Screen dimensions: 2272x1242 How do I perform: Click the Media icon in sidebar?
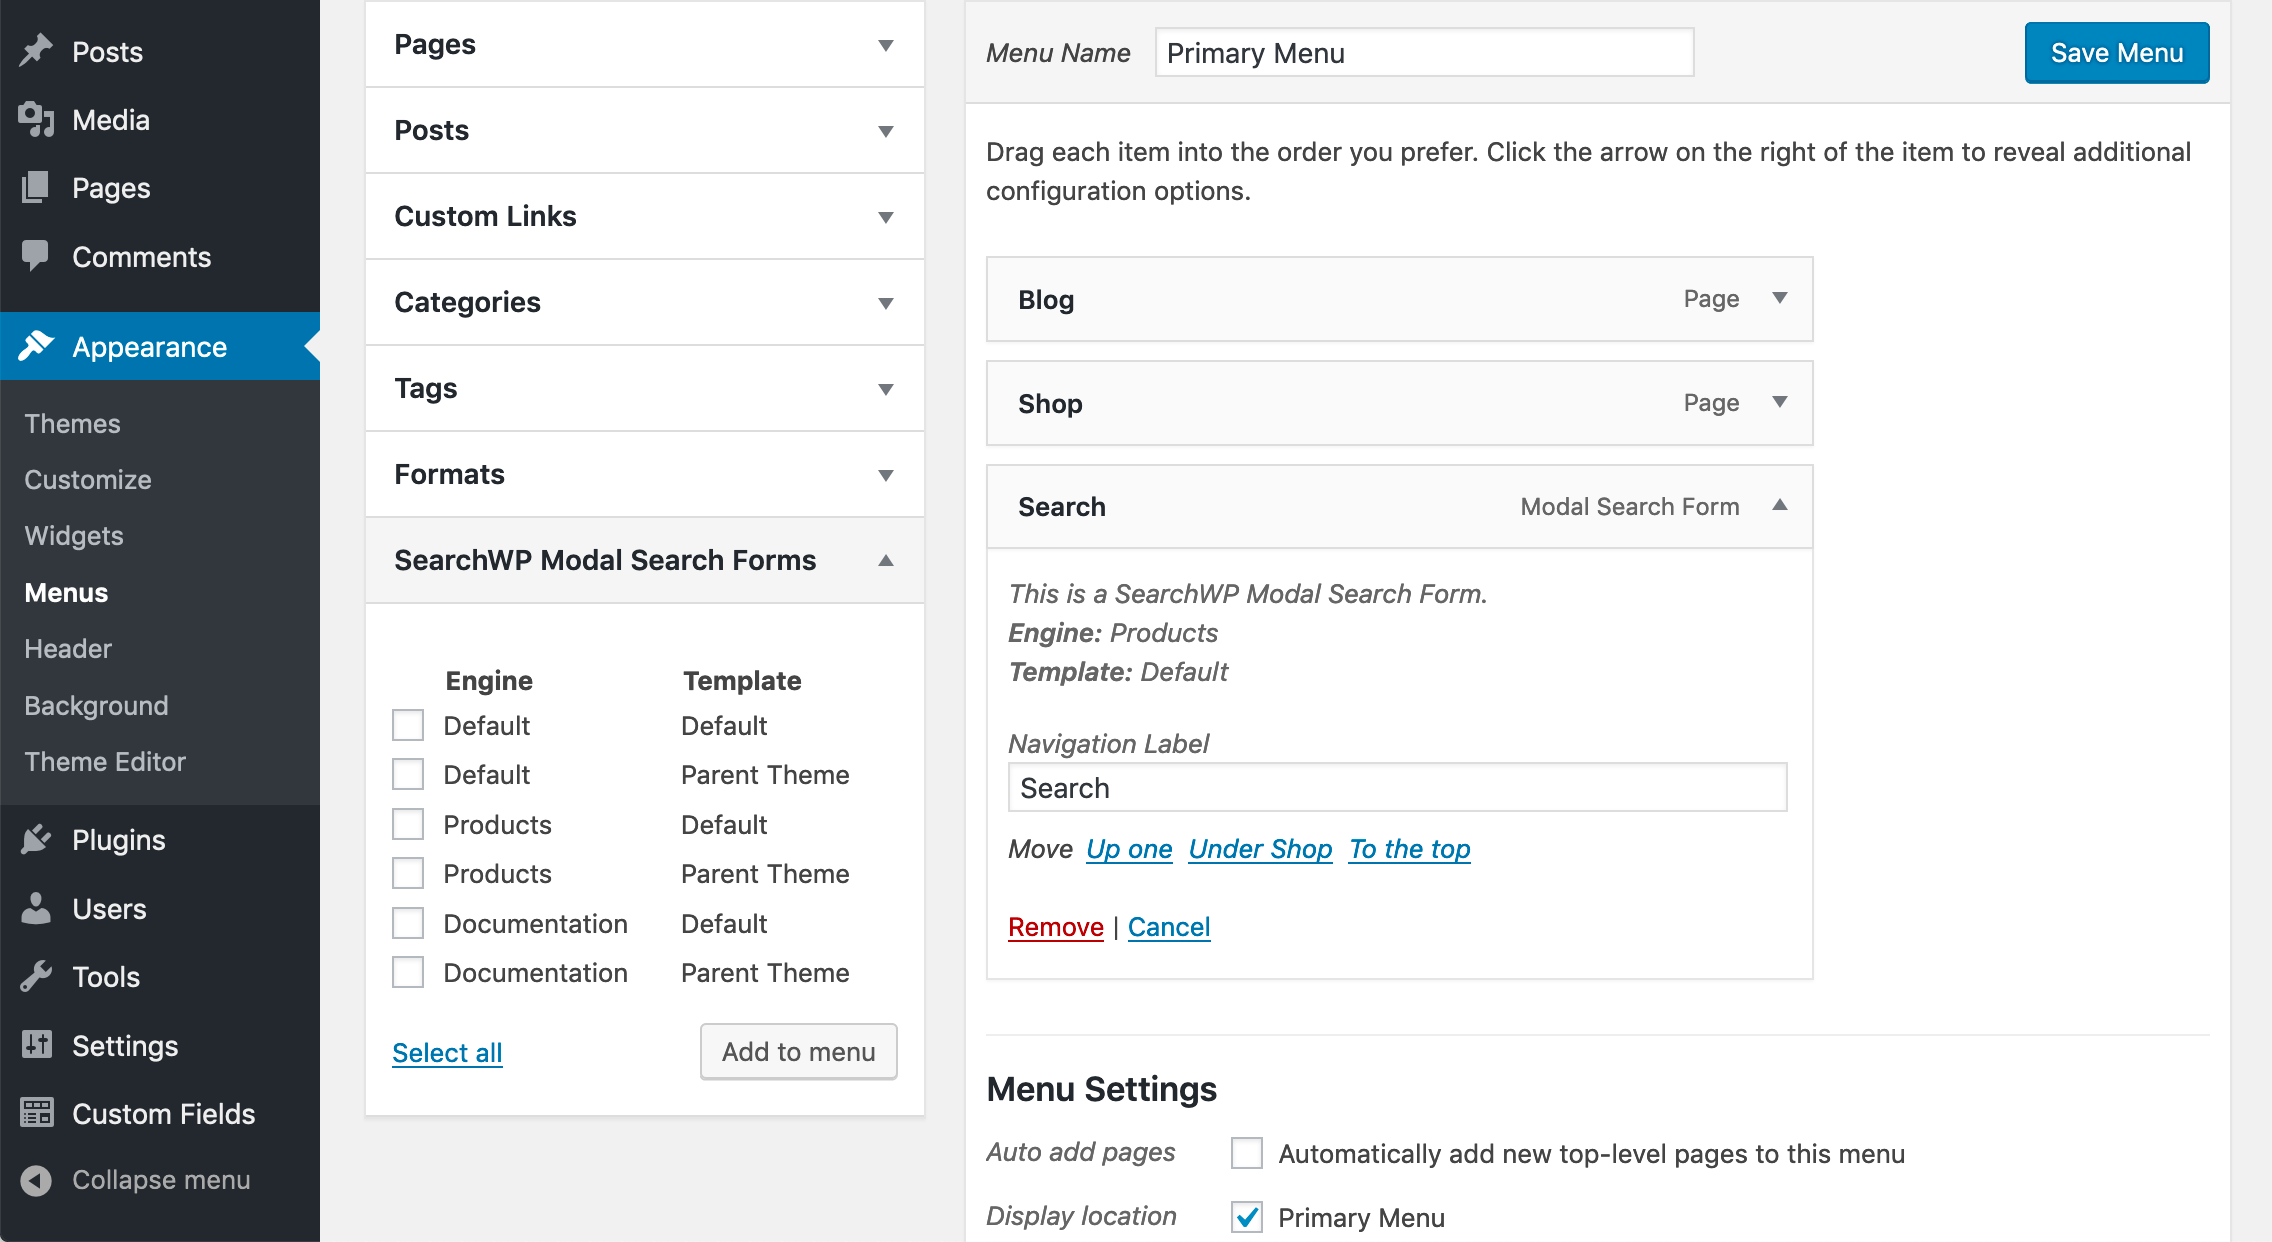(36, 119)
